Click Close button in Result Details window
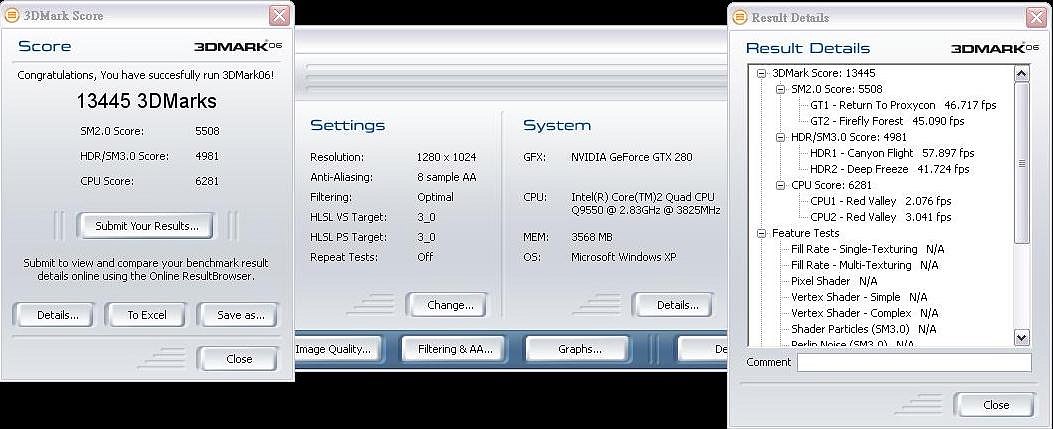 [994, 405]
